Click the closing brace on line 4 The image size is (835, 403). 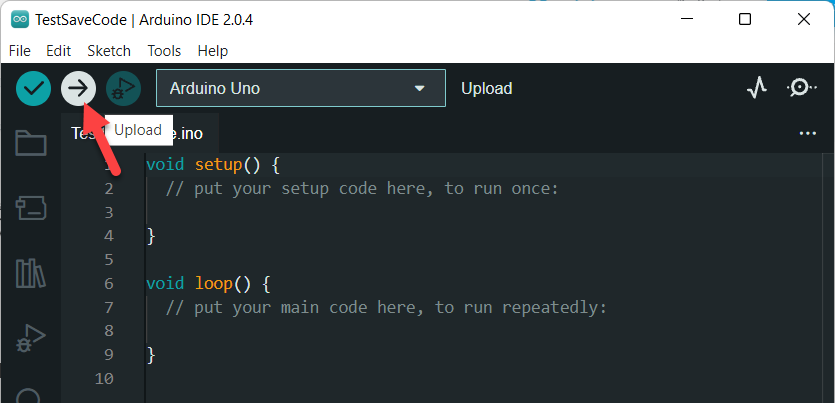click(151, 236)
